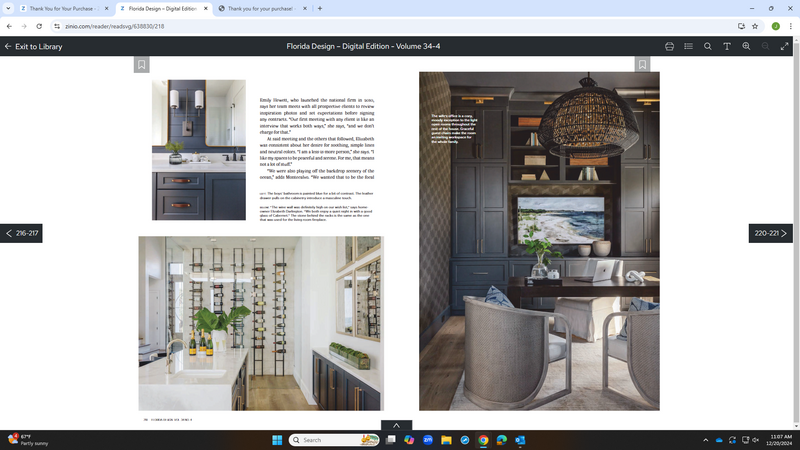
Task: Exit to Library
Action: 33,46
